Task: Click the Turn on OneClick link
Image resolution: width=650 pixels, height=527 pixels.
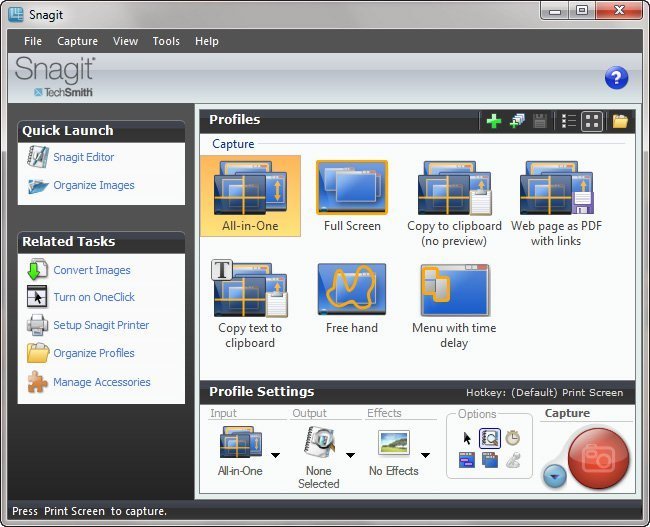Action: tap(93, 297)
